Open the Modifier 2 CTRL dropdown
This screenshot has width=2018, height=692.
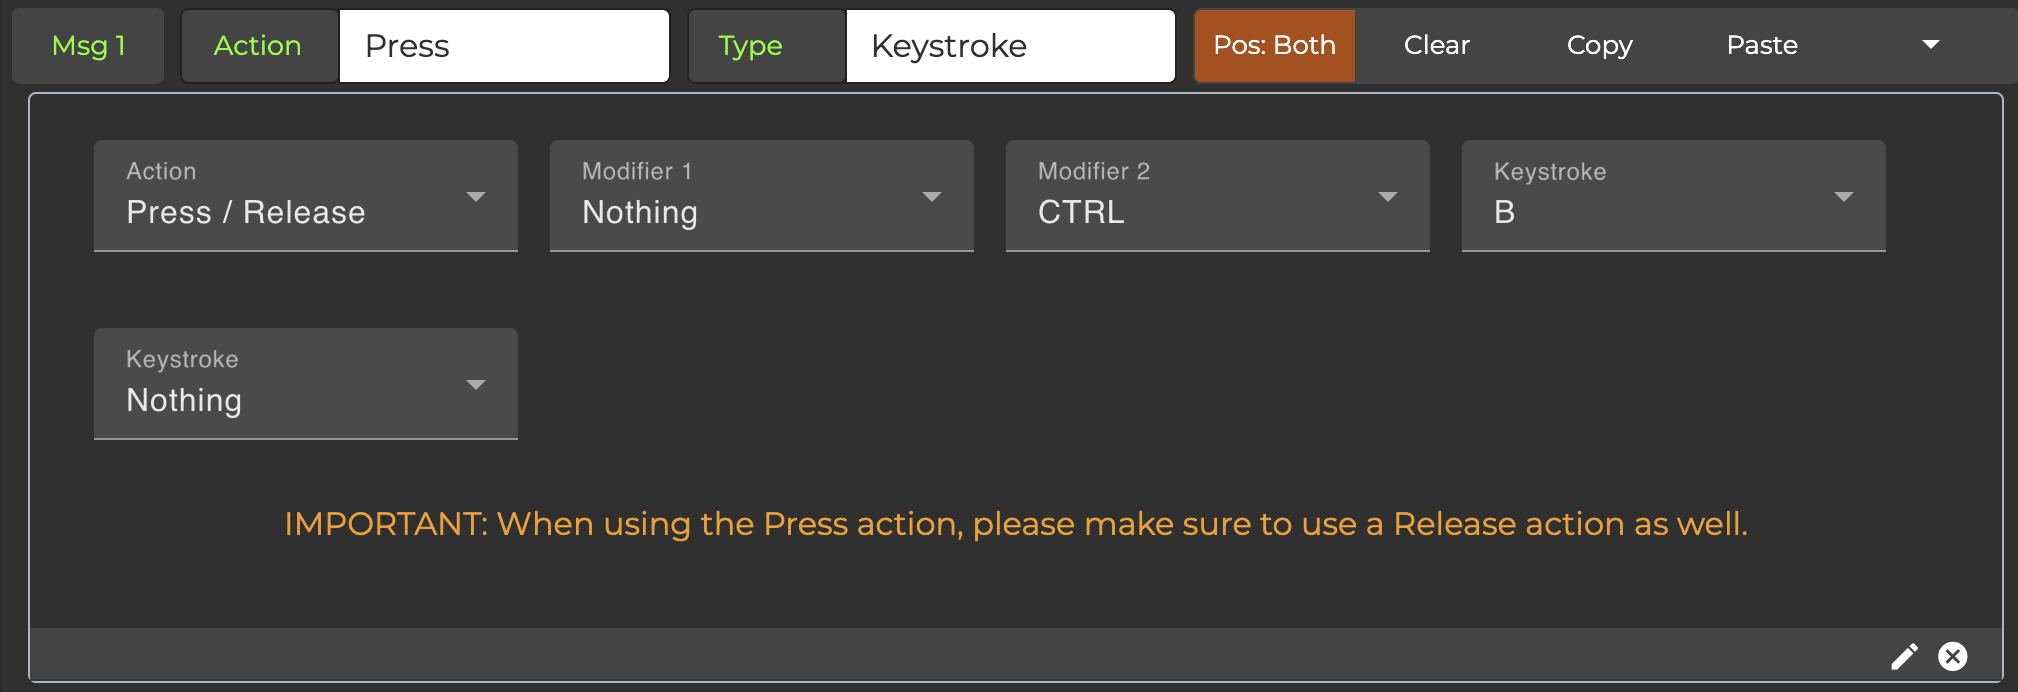click(1217, 196)
